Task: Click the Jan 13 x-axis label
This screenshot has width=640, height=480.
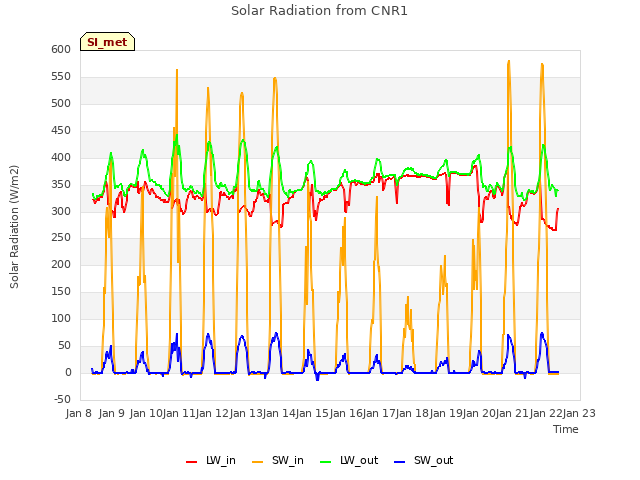Action: tap(246, 413)
